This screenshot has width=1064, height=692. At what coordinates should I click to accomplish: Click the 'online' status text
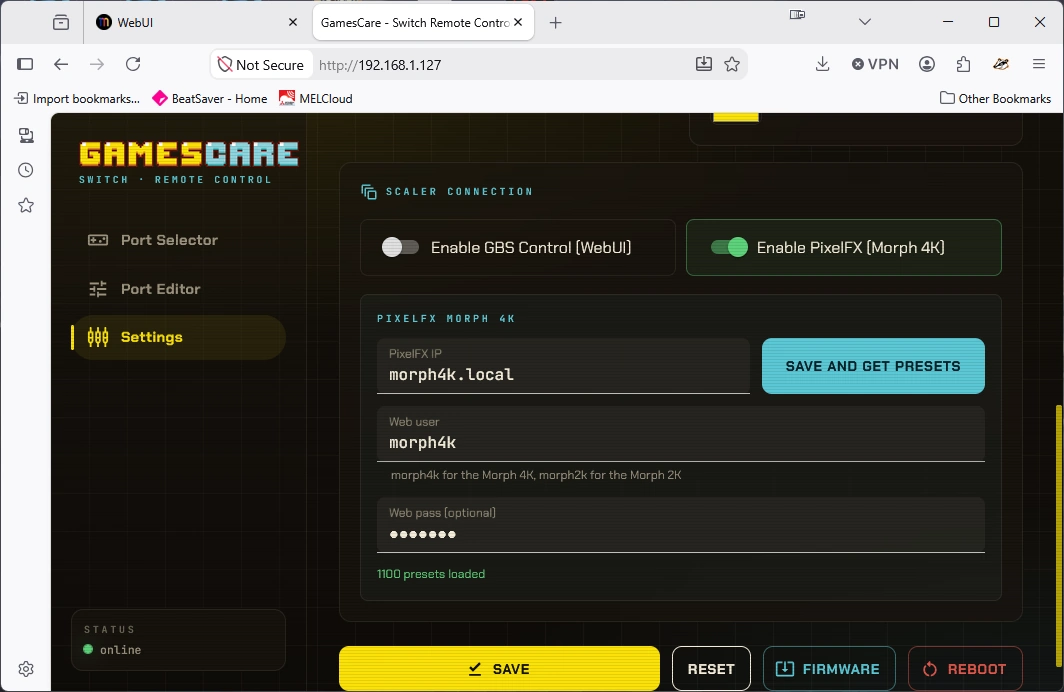[121, 650]
